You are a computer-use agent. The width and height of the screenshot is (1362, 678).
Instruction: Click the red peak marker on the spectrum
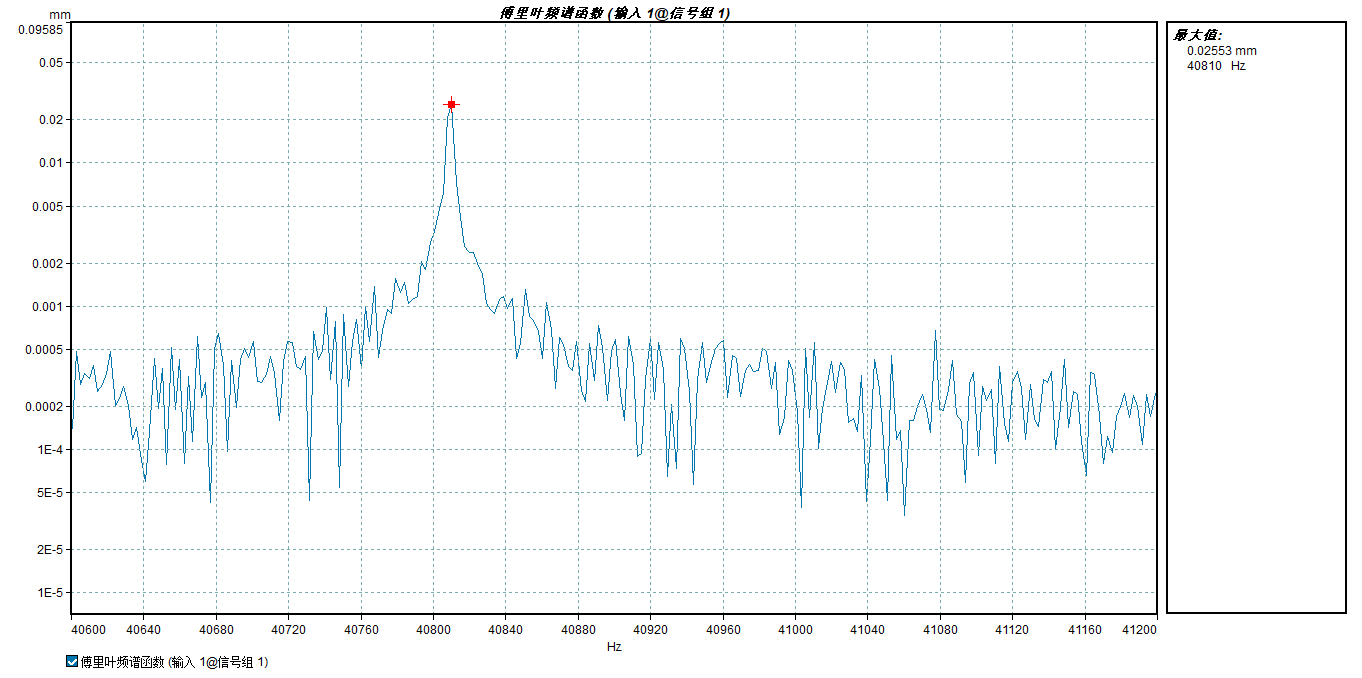point(451,104)
